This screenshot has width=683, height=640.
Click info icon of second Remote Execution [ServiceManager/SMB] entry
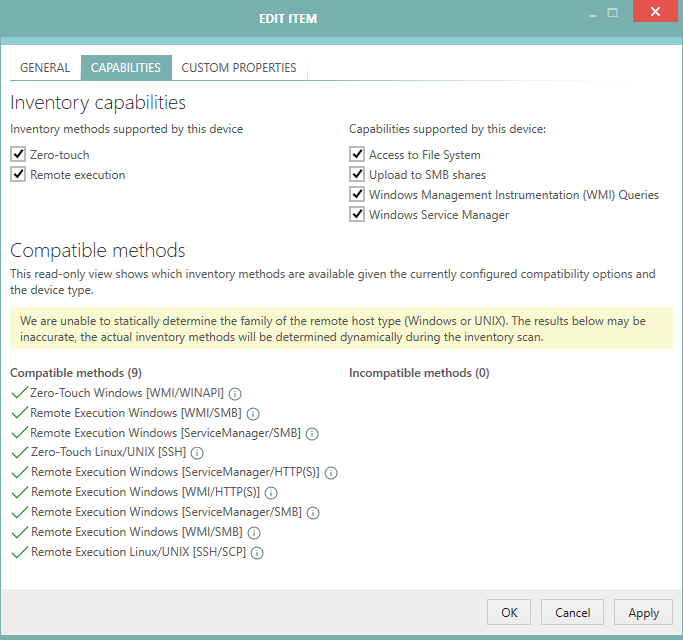(313, 513)
